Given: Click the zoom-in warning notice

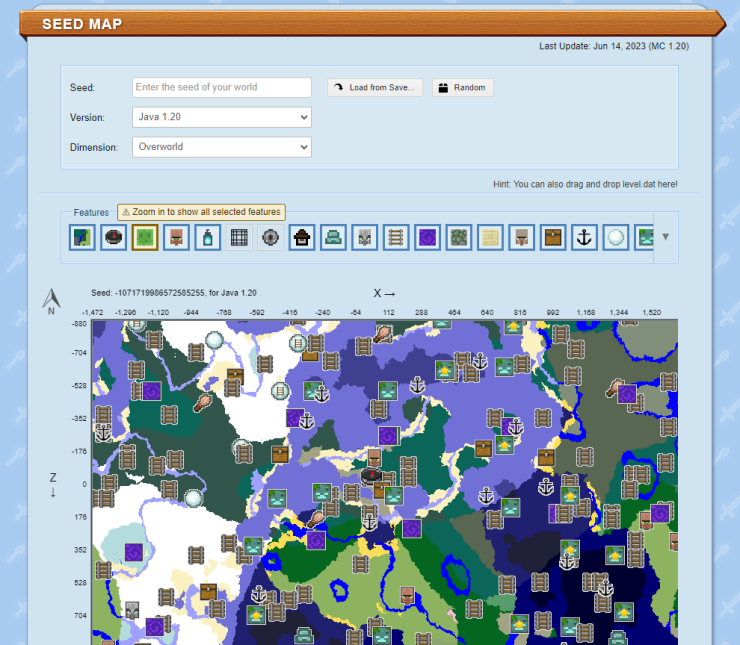Looking at the screenshot, I should coord(201,212).
